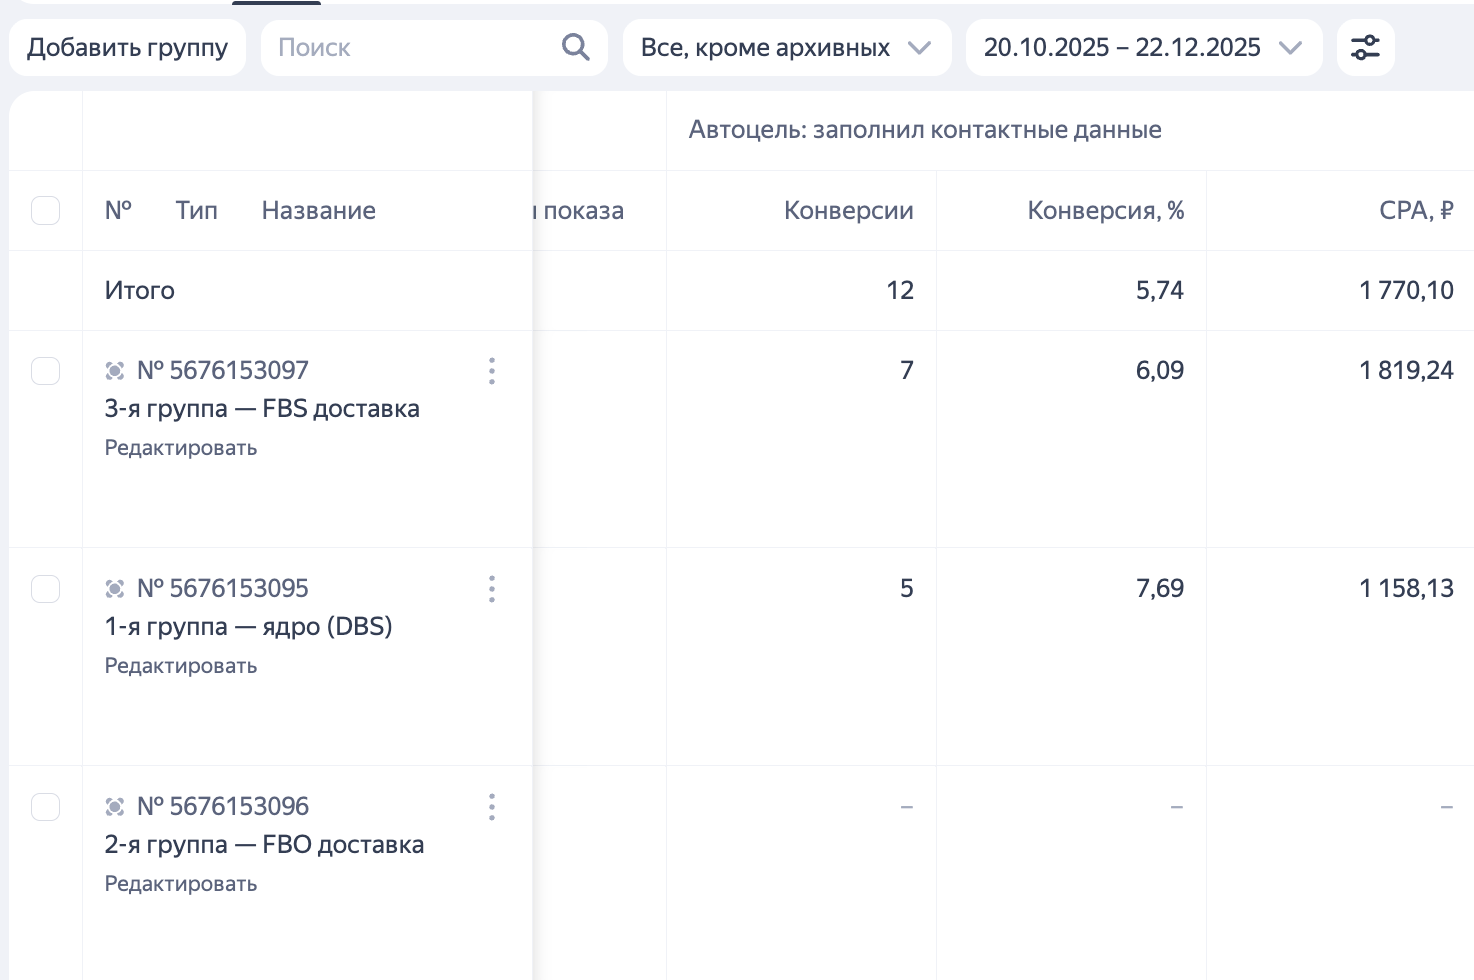The image size is (1474, 980).
Task: Select checkbox for 1-я группа — ядро (DBS)
Action: click(x=46, y=589)
